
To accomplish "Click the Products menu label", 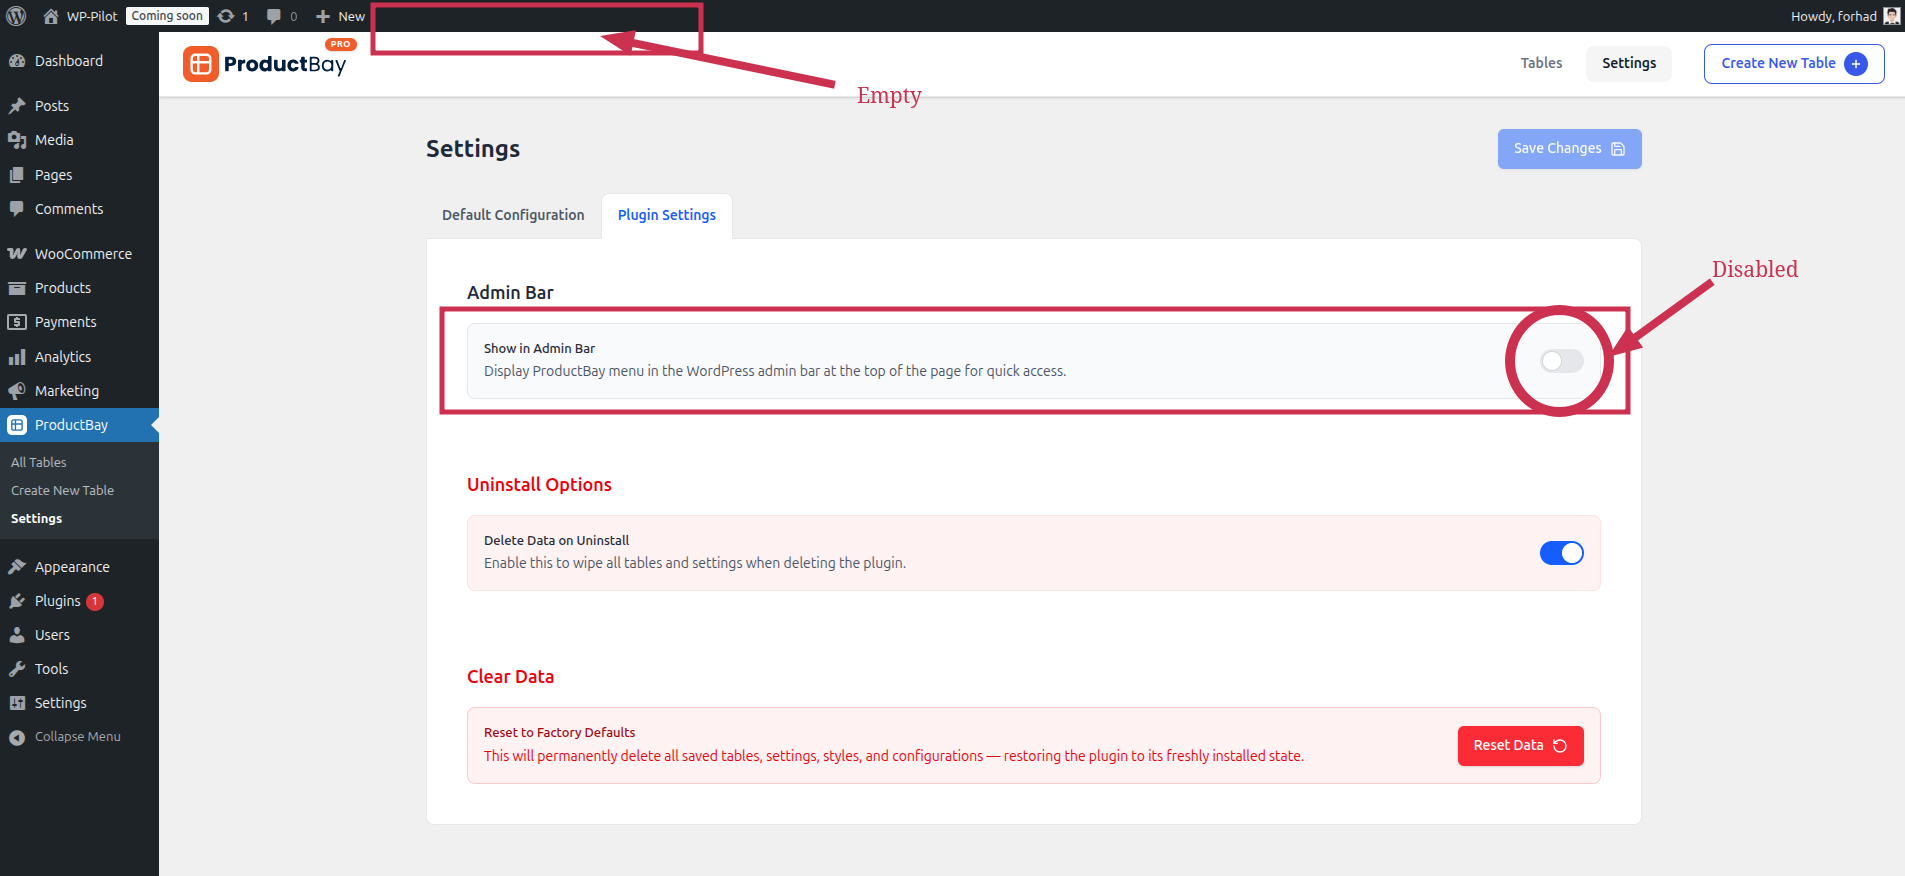I will pyautogui.click(x=63, y=288).
